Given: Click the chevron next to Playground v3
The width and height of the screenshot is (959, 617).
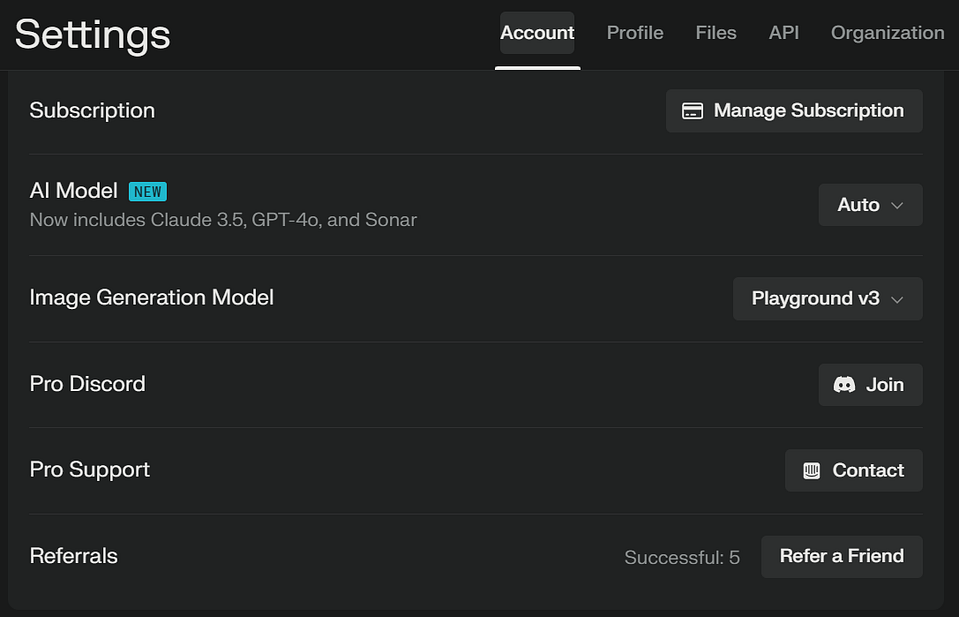Looking at the screenshot, I should [x=897, y=299].
